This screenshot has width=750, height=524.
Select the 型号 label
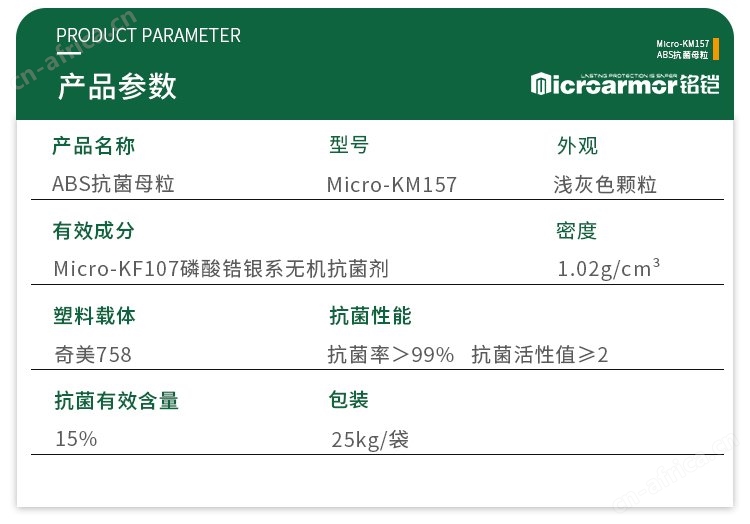coord(349,145)
